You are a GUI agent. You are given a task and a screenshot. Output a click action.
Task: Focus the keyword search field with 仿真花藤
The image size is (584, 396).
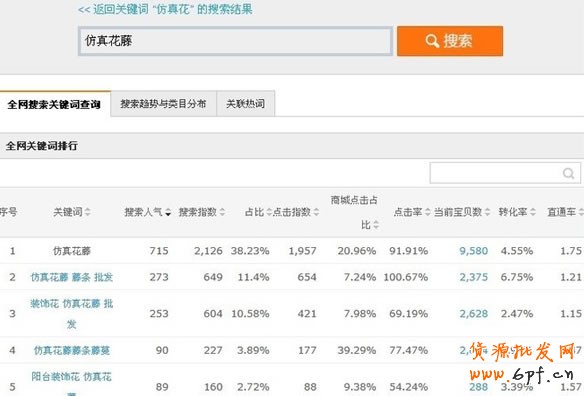pos(235,41)
